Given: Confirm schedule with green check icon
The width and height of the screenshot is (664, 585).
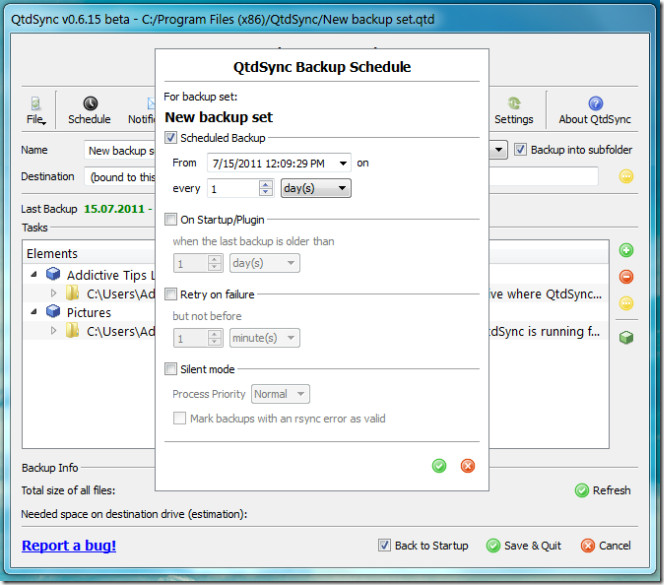Looking at the screenshot, I should click(x=439, y=466).
